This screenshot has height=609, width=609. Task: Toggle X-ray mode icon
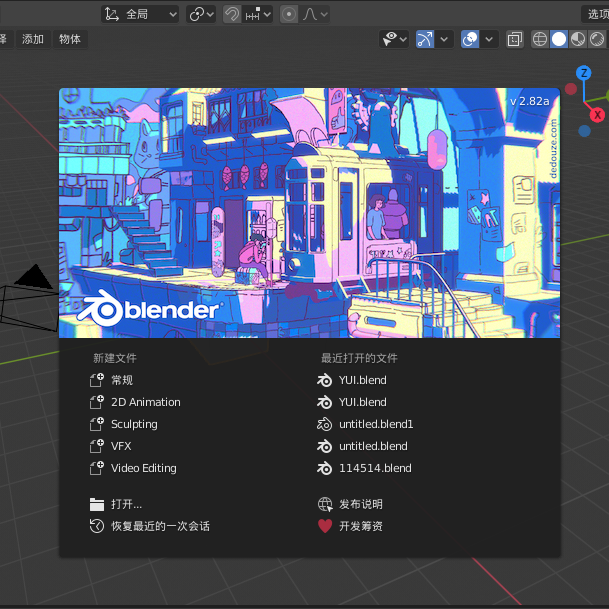(x=515, y=39)
